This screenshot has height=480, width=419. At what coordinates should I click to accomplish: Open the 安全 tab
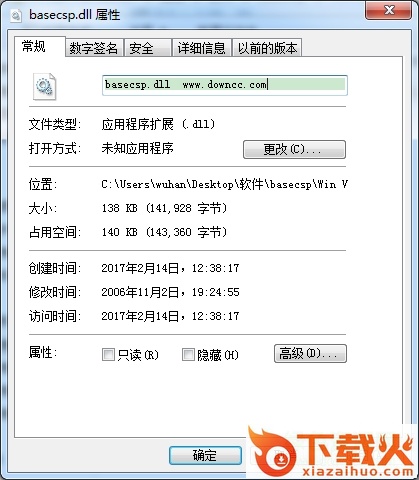tap(148, 48)
